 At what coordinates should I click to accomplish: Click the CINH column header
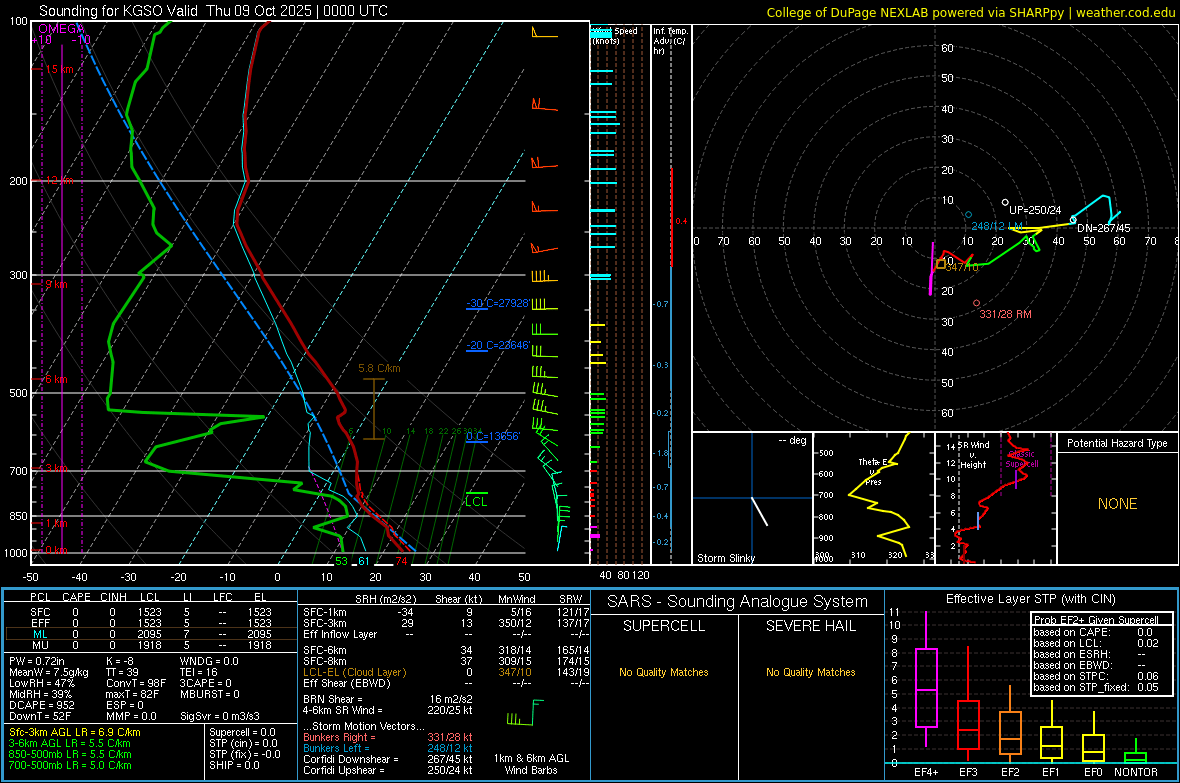113,597
